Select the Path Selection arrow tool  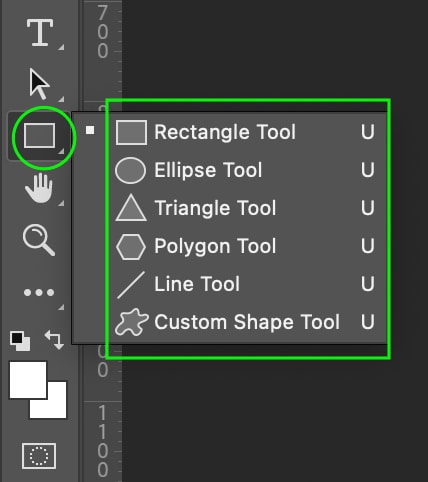point(39,84)
